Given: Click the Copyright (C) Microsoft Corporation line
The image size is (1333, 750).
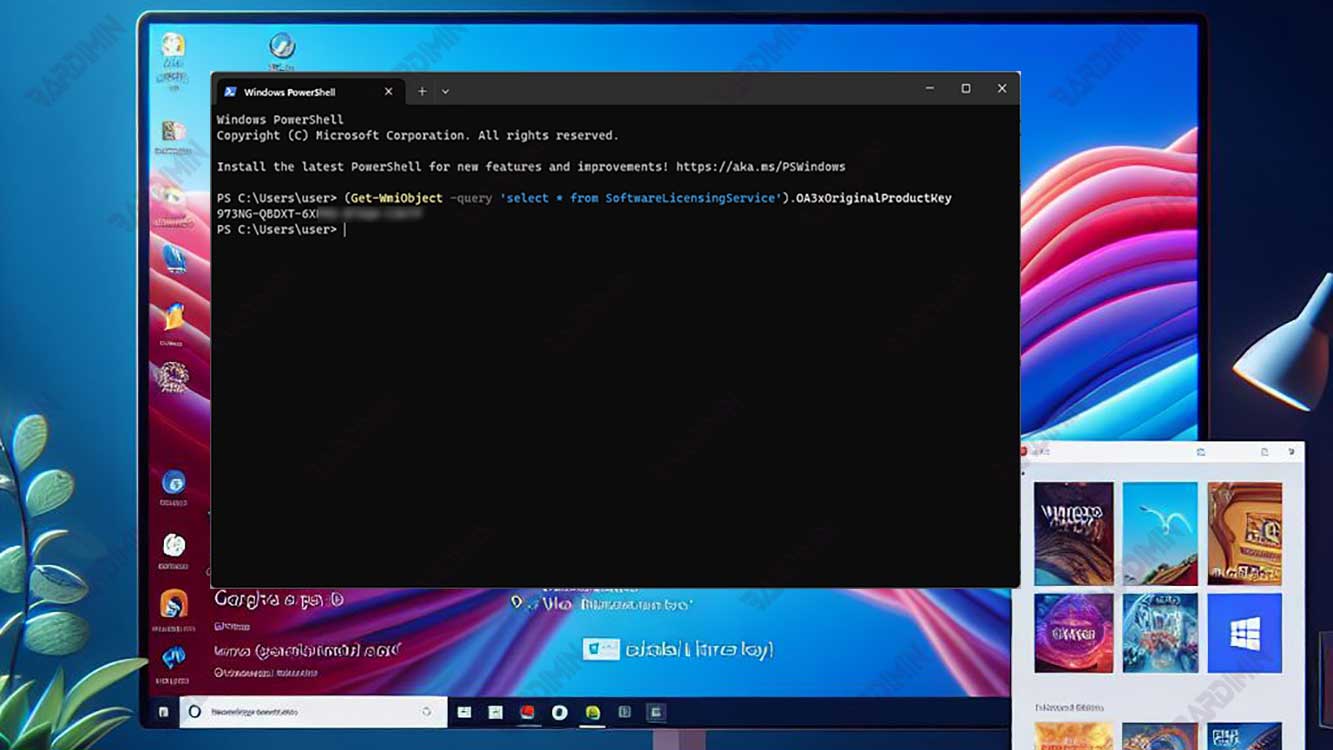Looking at the screenshot, I should click(418, 135).
